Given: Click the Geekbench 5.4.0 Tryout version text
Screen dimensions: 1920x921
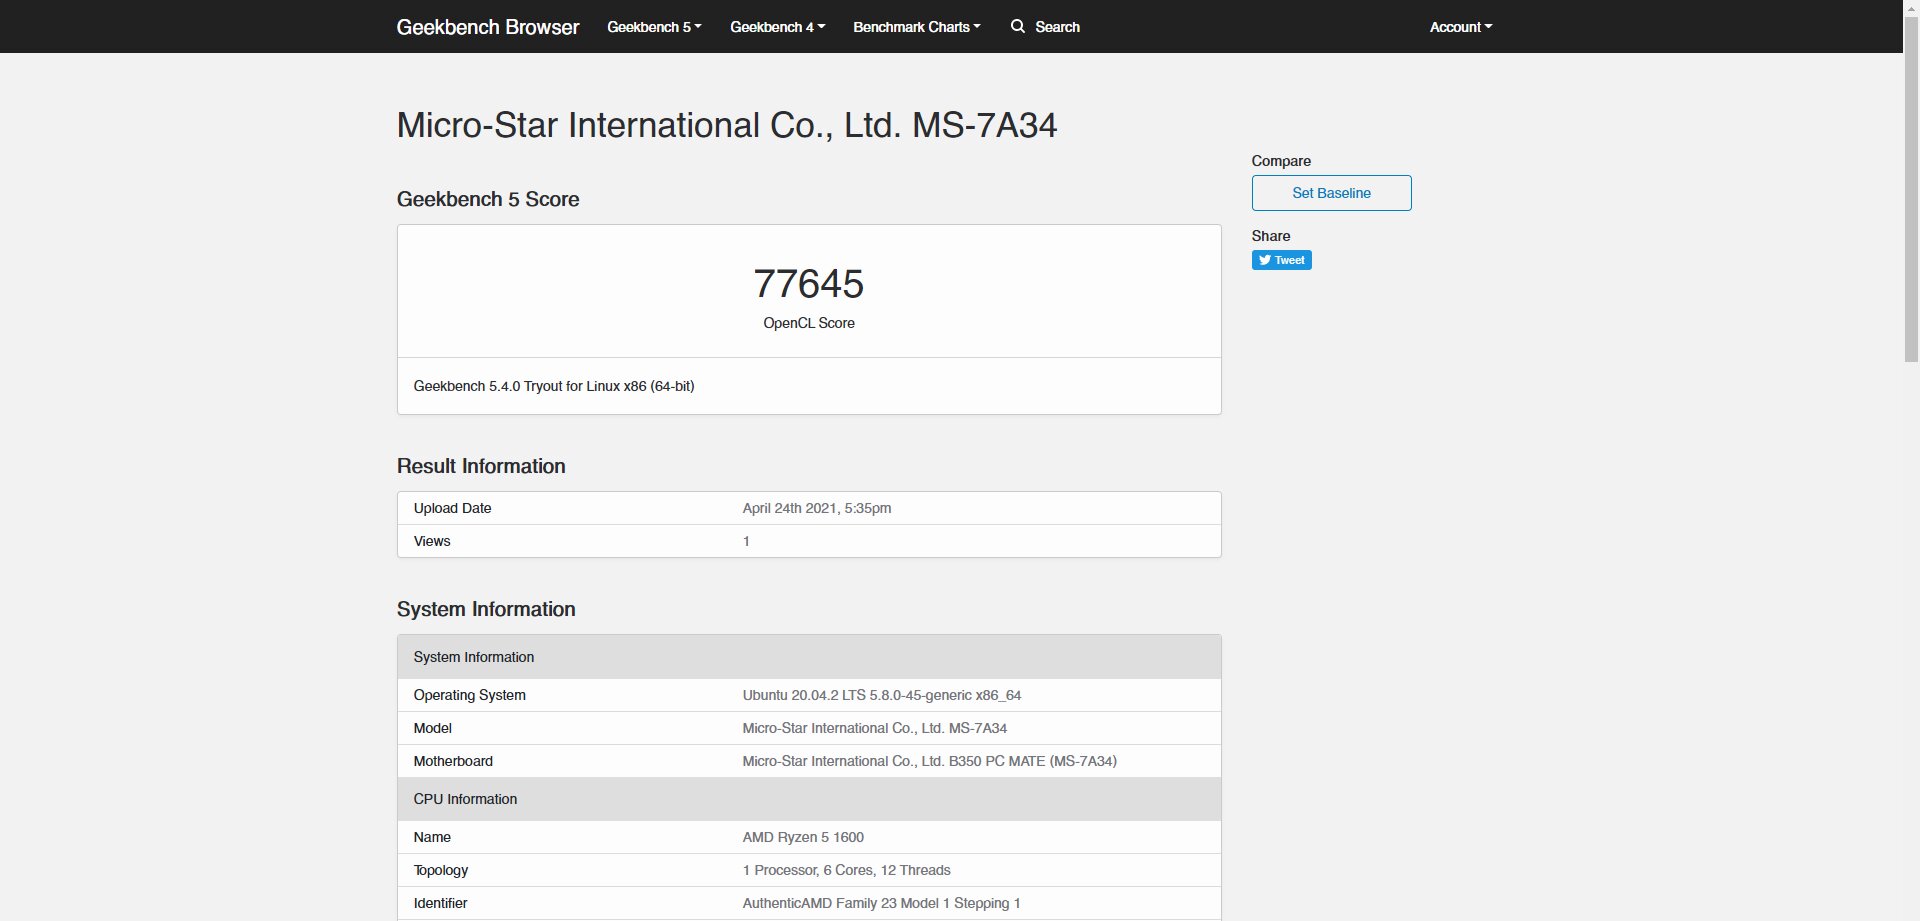Looking at the screenshot, I should tap(554, 386).
